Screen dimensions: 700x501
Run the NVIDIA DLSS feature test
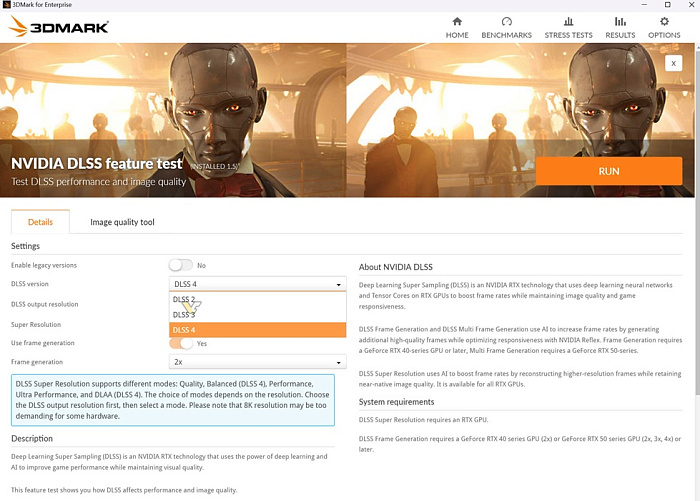coord(608,171)
